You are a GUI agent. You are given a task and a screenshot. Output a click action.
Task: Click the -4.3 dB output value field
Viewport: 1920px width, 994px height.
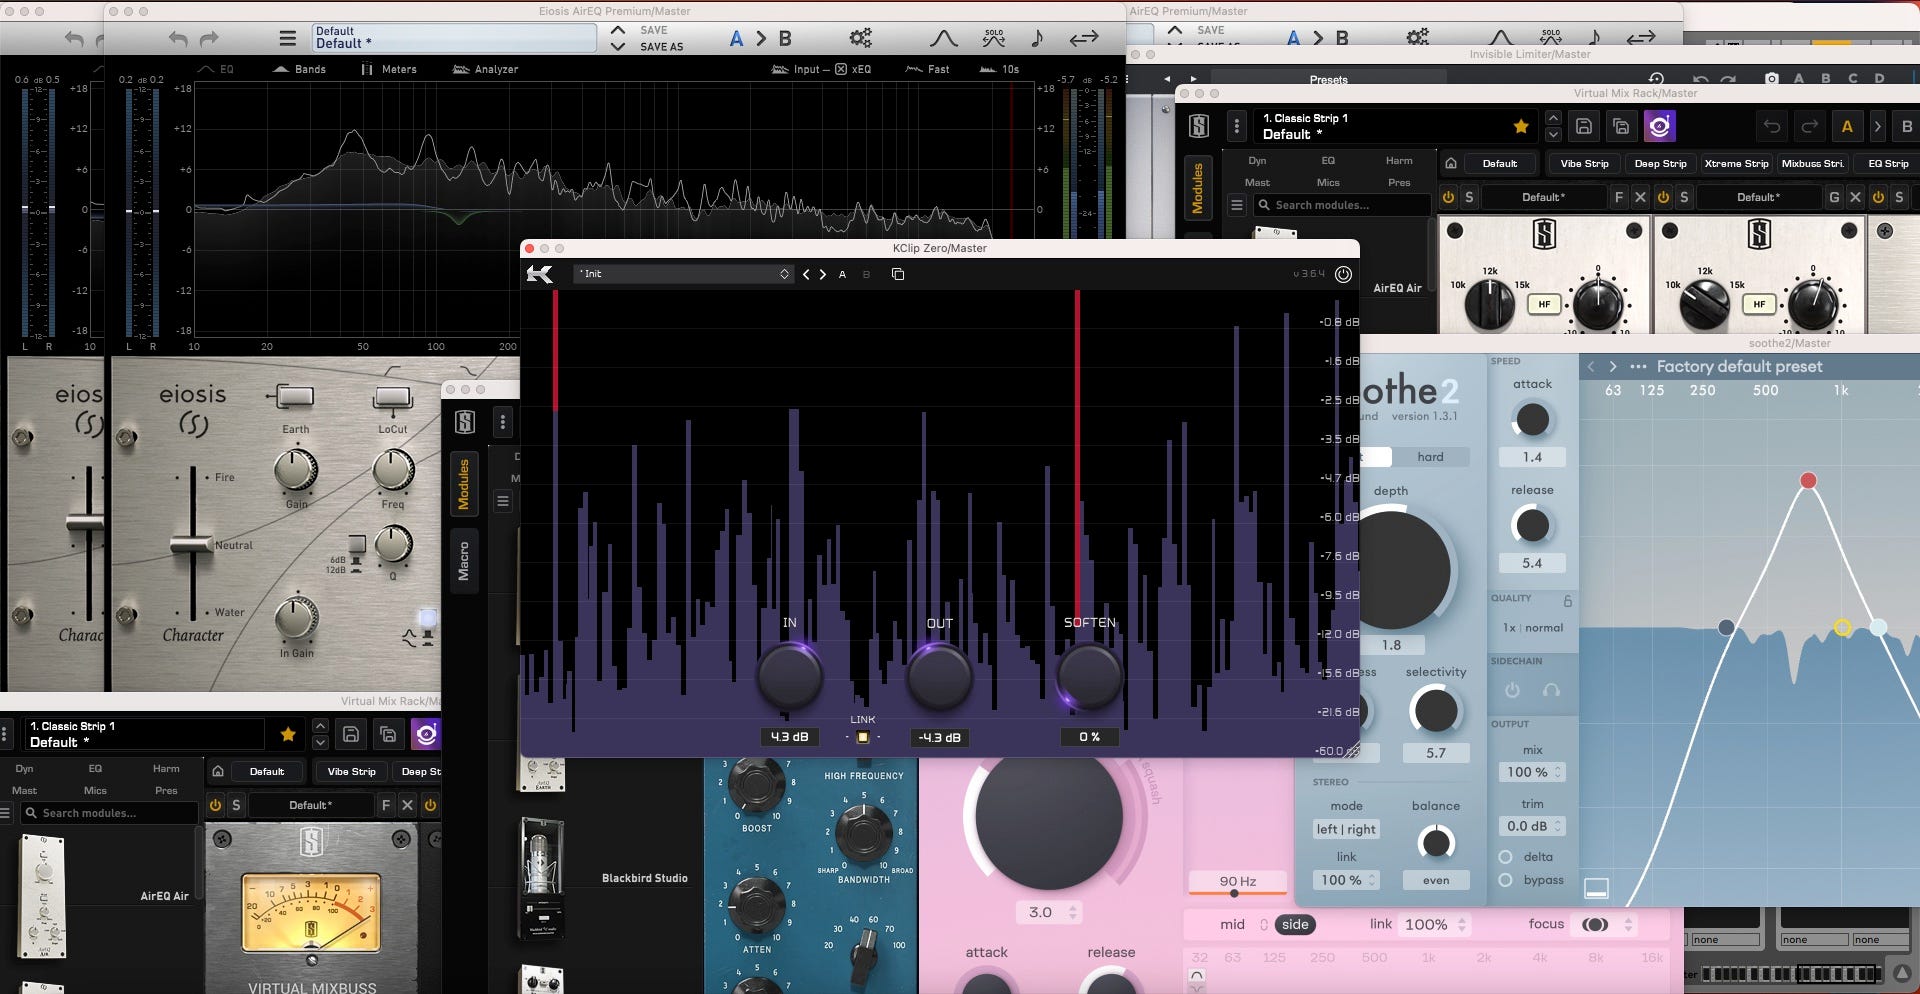point(939,737)
